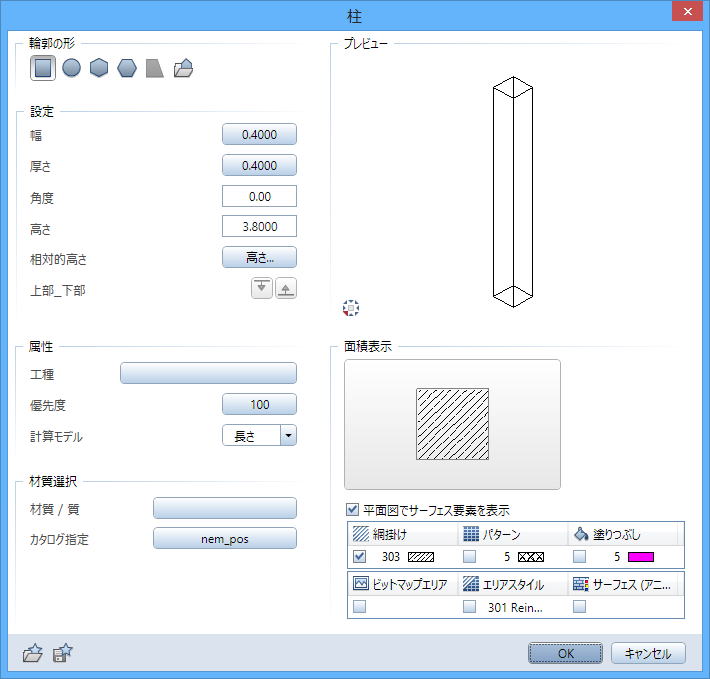Click the 網掛け hatching header icon
Screen dimensions: 710x679
point(361,534)
